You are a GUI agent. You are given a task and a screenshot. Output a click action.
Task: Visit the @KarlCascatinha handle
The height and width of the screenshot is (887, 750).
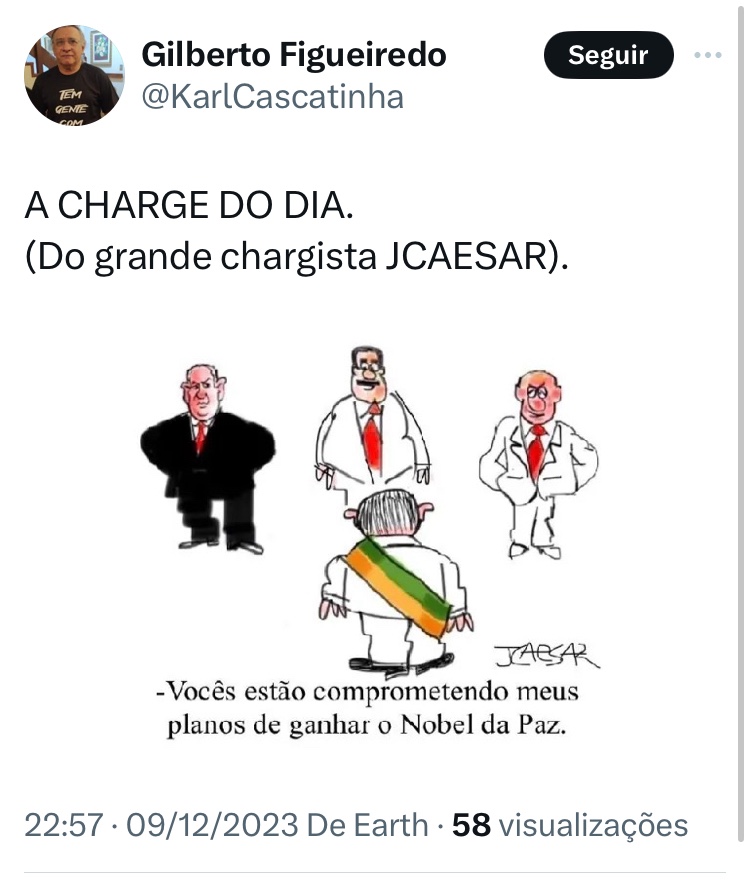pyautogui.click(x=273, y=97)
